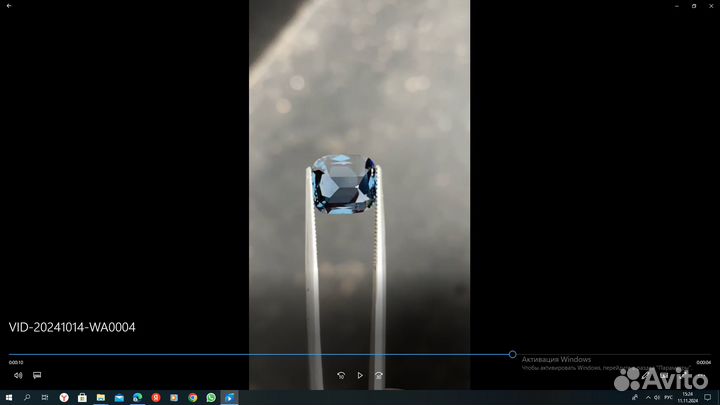Skip back 10 seconds
720x405 pixels.
[341, 375]
